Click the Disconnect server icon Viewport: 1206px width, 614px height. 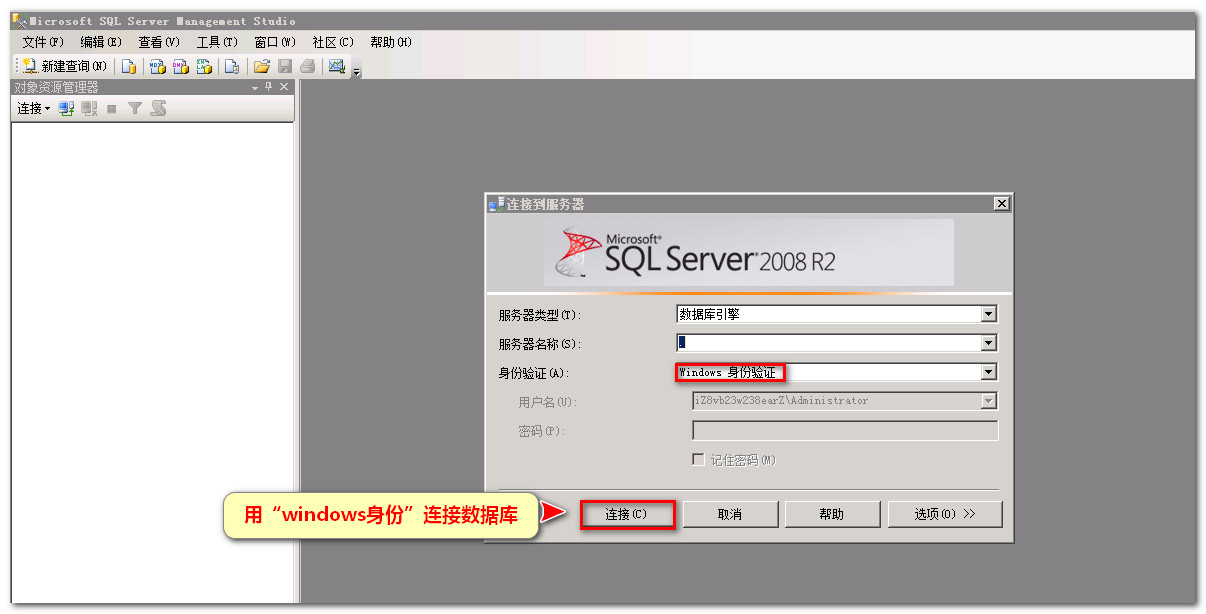(89, 108)
